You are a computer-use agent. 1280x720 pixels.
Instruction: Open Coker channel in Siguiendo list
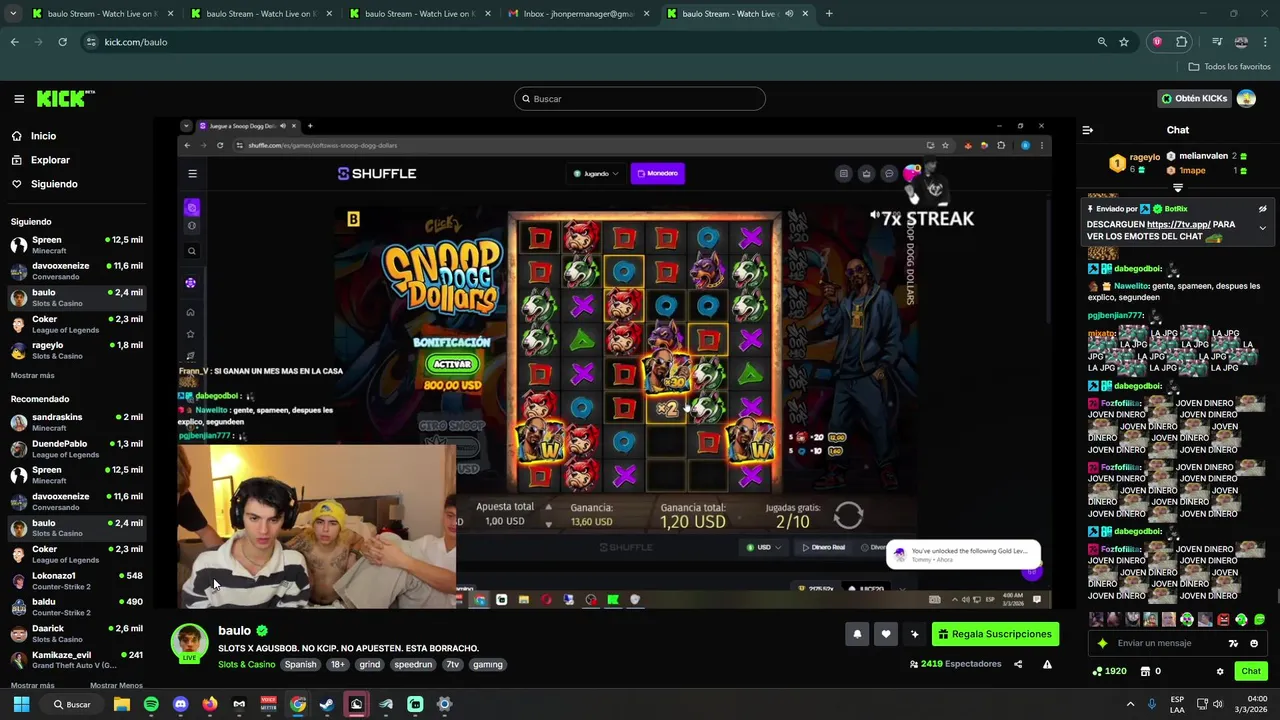pos(76,324)
